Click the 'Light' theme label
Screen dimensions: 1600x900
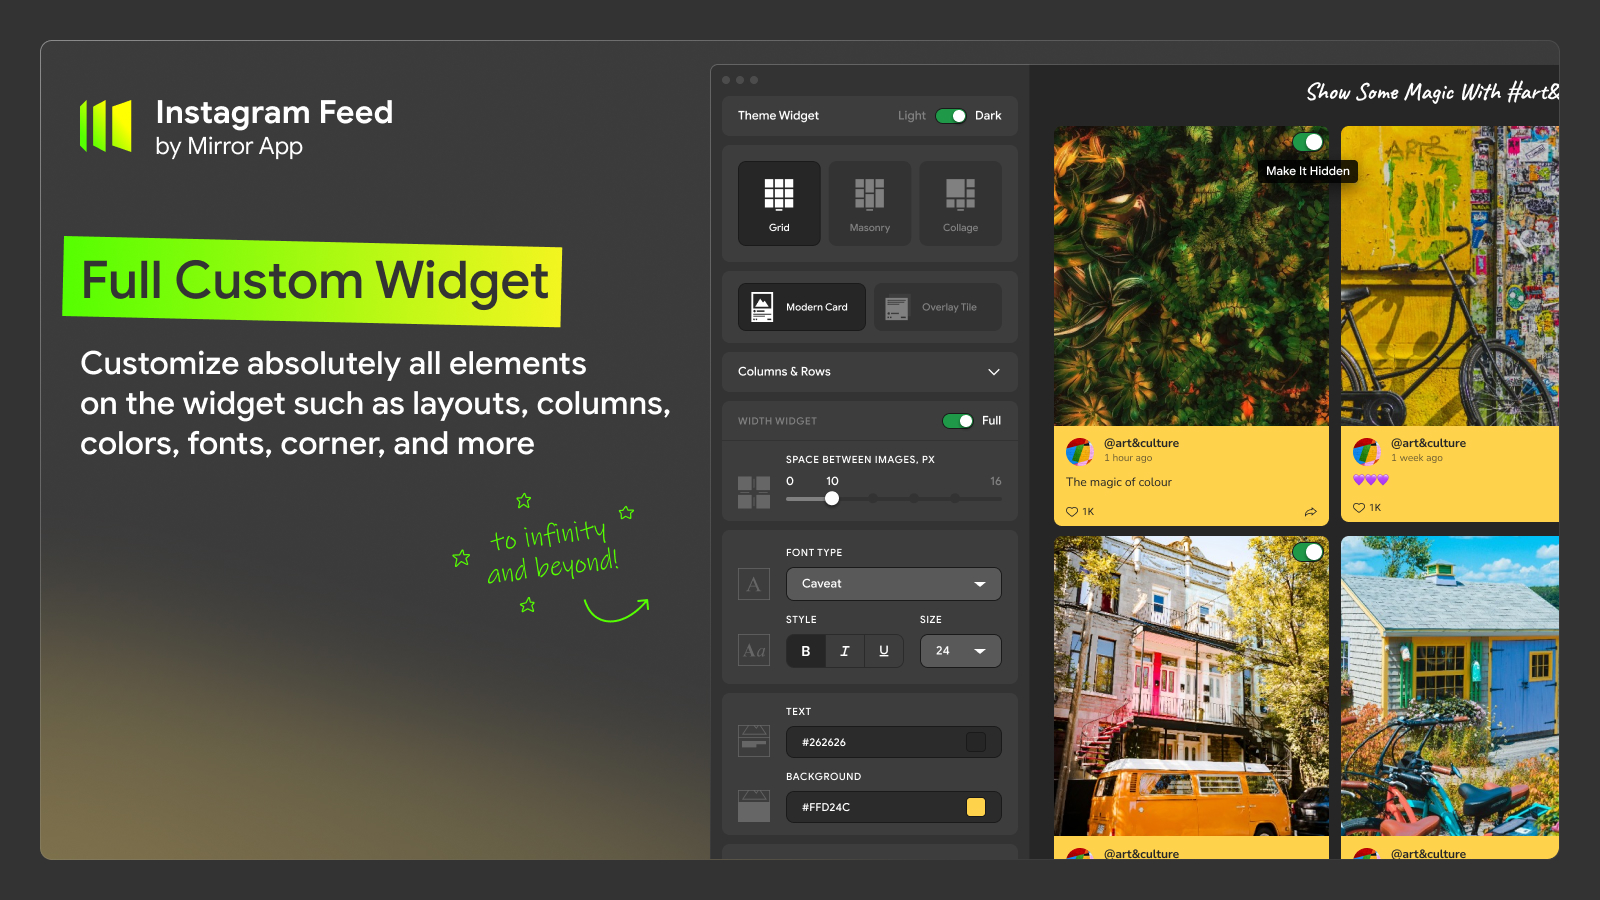click(912, 116)
